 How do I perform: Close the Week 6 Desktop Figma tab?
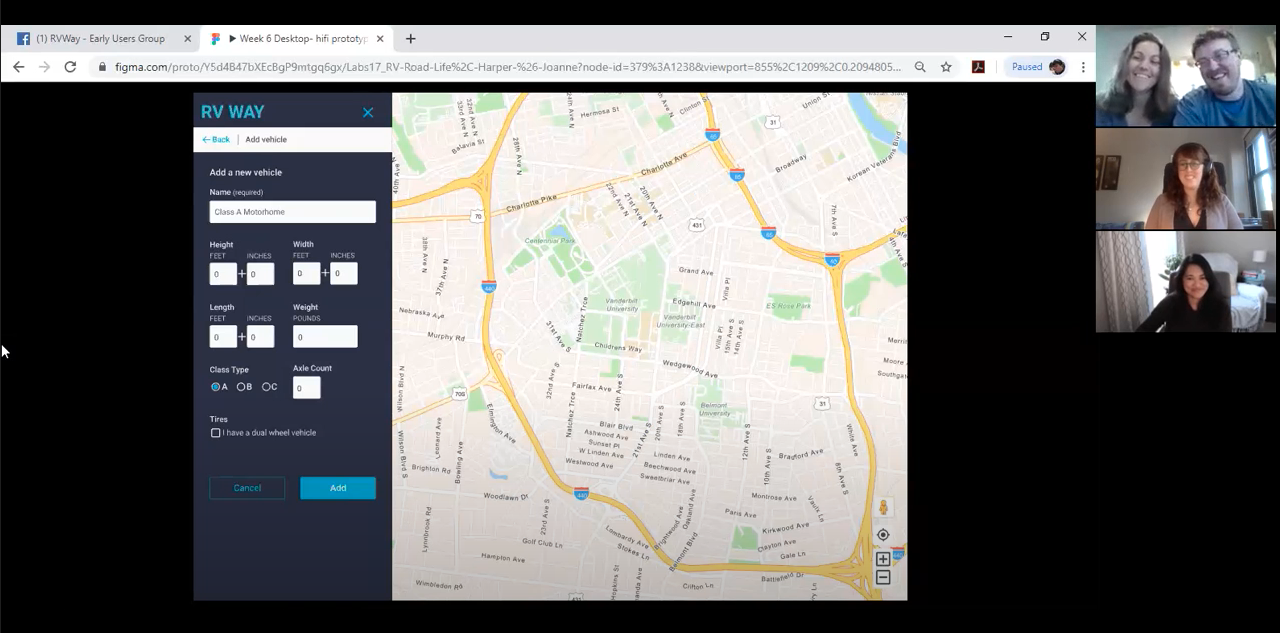[380, 39]
